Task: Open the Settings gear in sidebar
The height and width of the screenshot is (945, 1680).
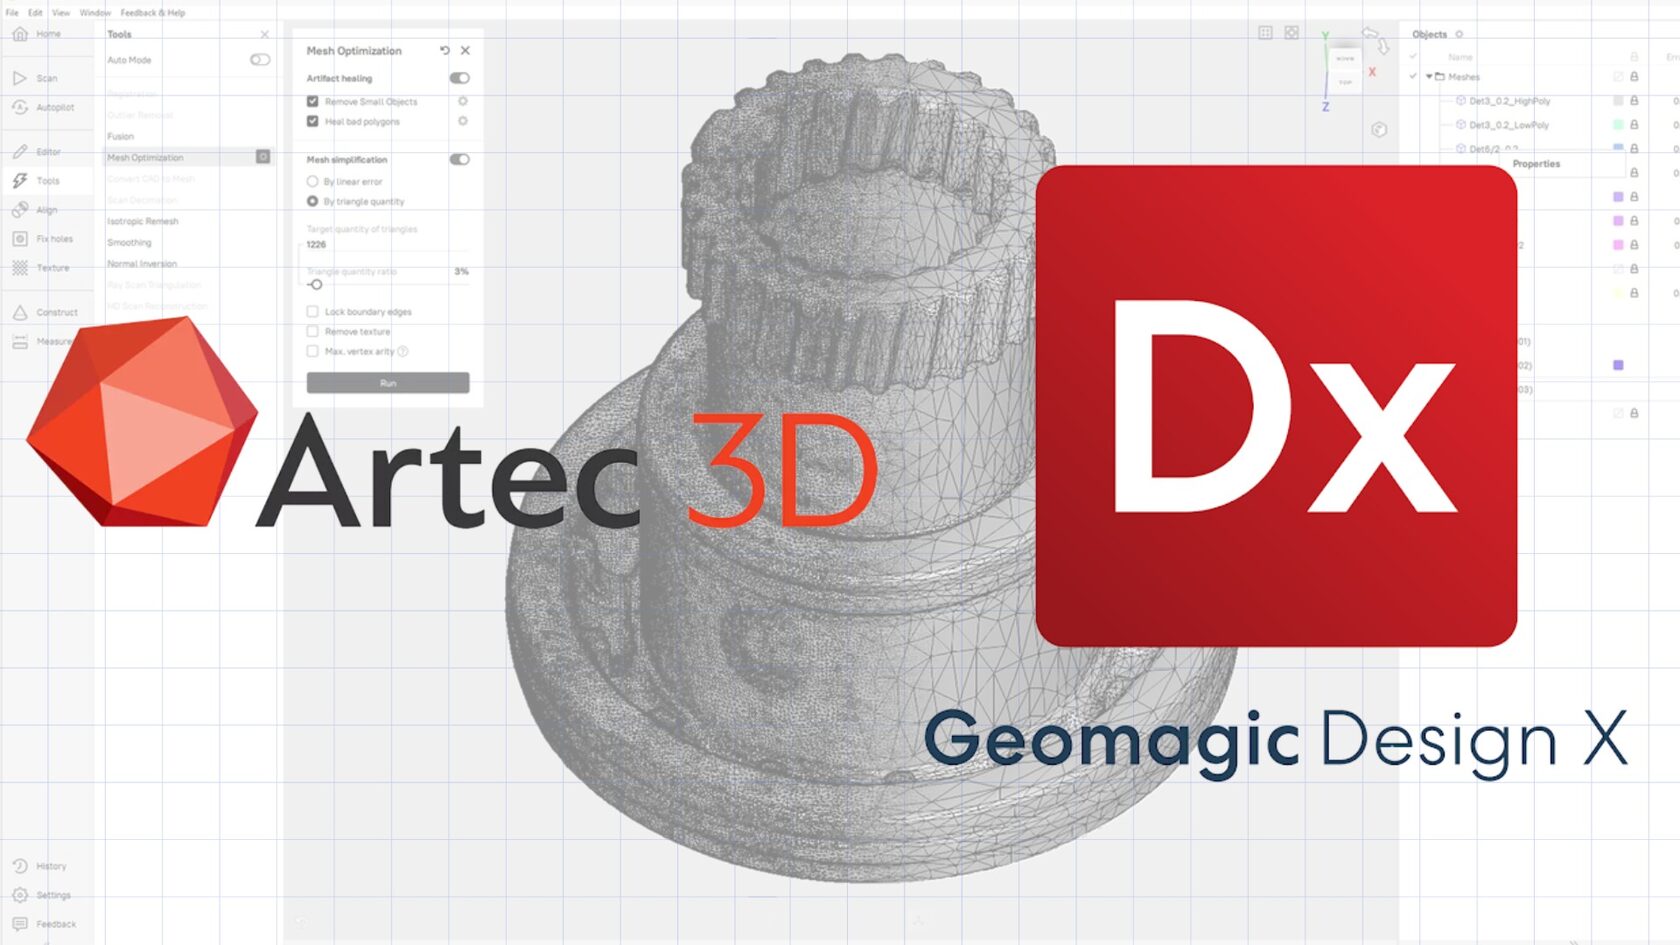Action: click(x=20, y=895)
